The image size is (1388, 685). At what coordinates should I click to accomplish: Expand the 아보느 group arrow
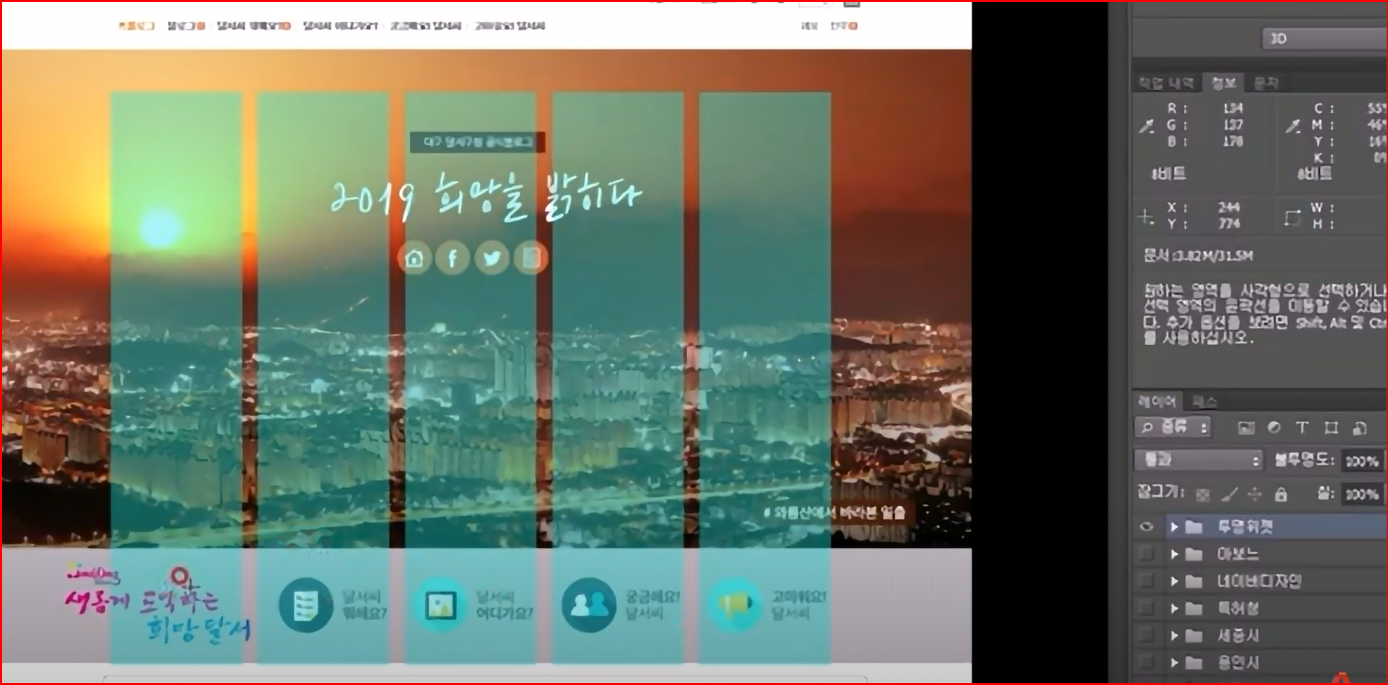pyautogui.click(x=1174, y=554)
